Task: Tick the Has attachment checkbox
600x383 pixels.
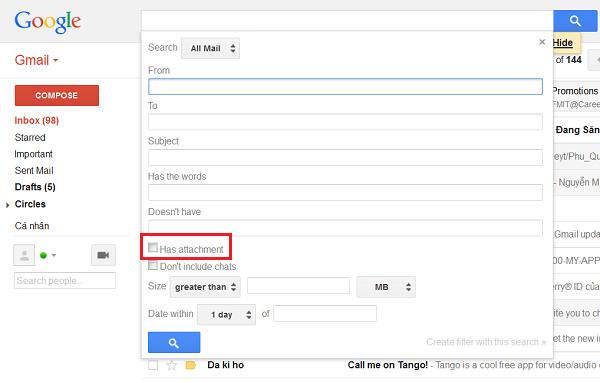Action: pos(153,248)
